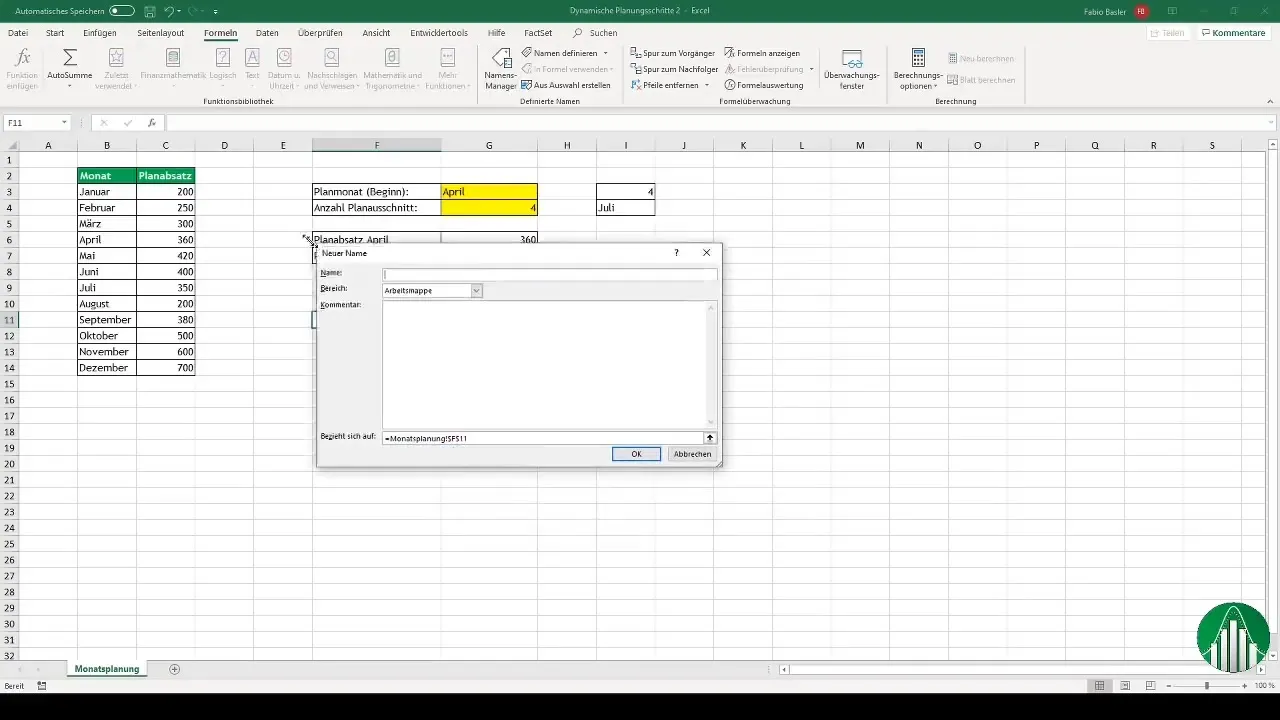This screenshot has height=720, width=1280.
Task: Confirm the dialog with OK
Action: 636,454
